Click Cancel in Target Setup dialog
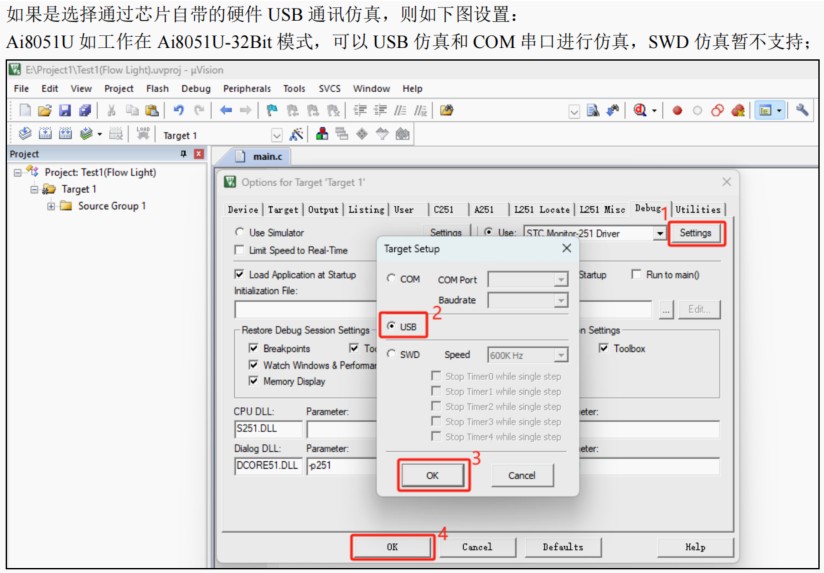Viewport: 824px width, 573px height. click(522, 475)
